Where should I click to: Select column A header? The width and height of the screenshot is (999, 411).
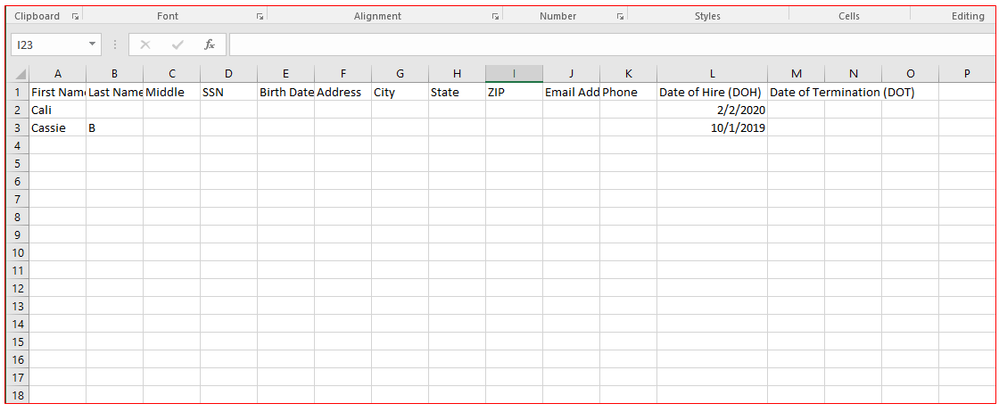[58, 74]
